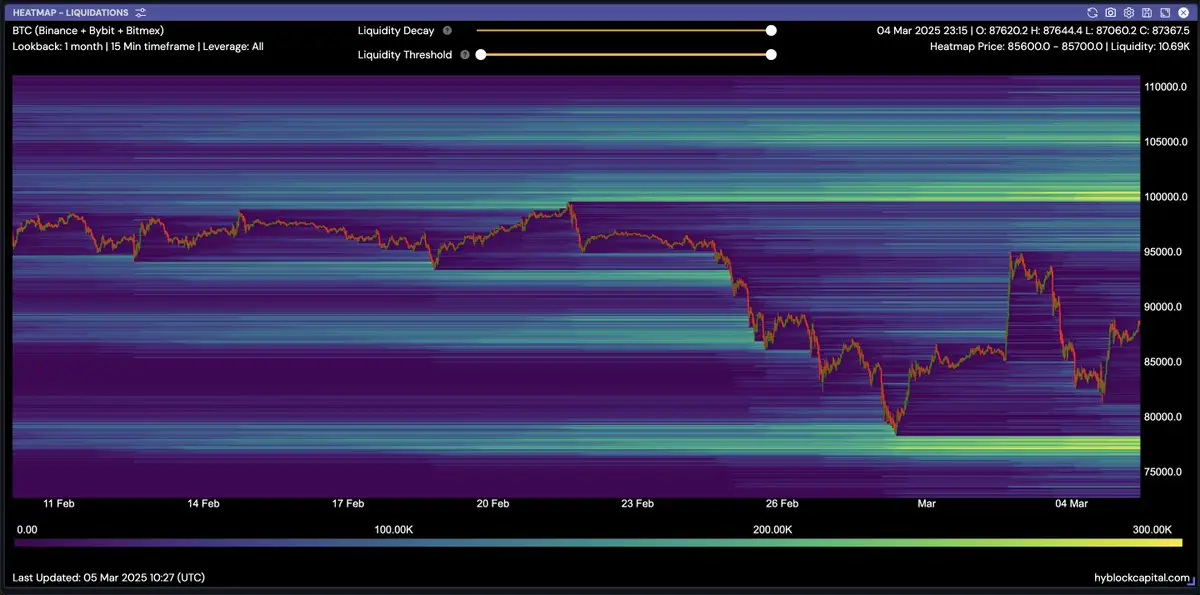Click the Liquidity Threshold label
This screenshot has height=595, width=1200.
(405, 55)
